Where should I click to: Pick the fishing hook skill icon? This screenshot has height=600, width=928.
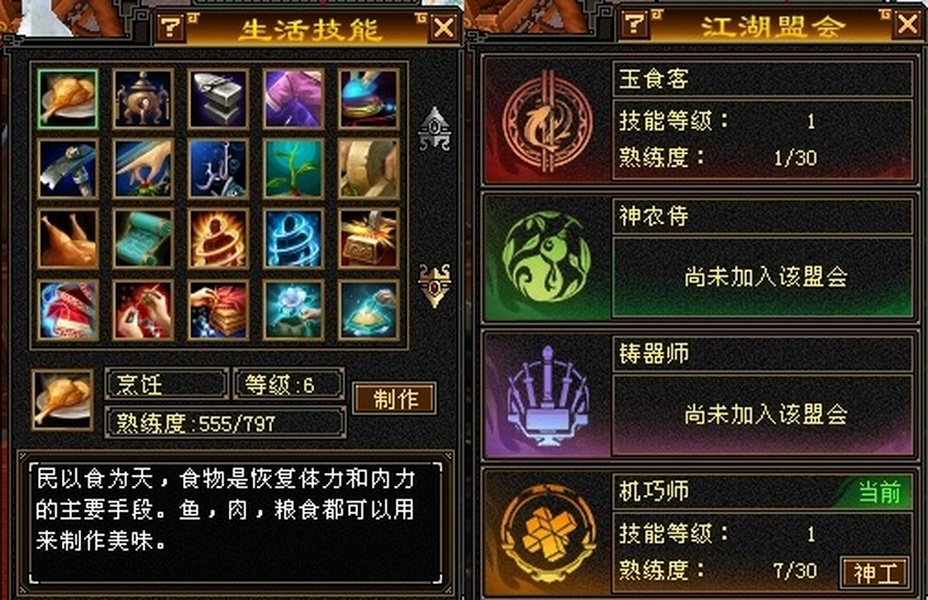218,169
